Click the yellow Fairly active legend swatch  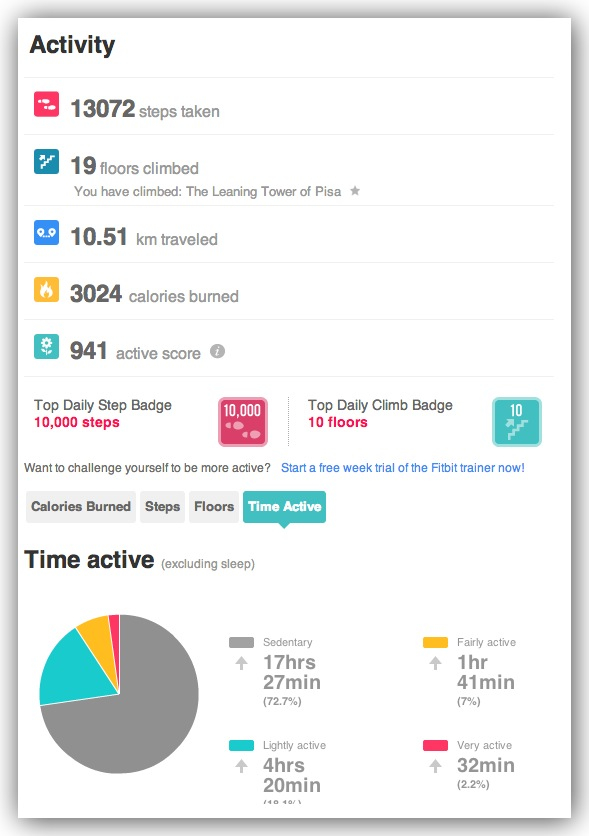click(x=435, y=642)
